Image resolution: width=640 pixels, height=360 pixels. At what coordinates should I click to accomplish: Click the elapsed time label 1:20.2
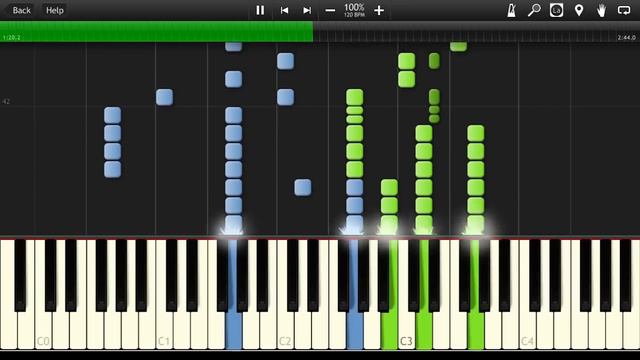point(11,38)
